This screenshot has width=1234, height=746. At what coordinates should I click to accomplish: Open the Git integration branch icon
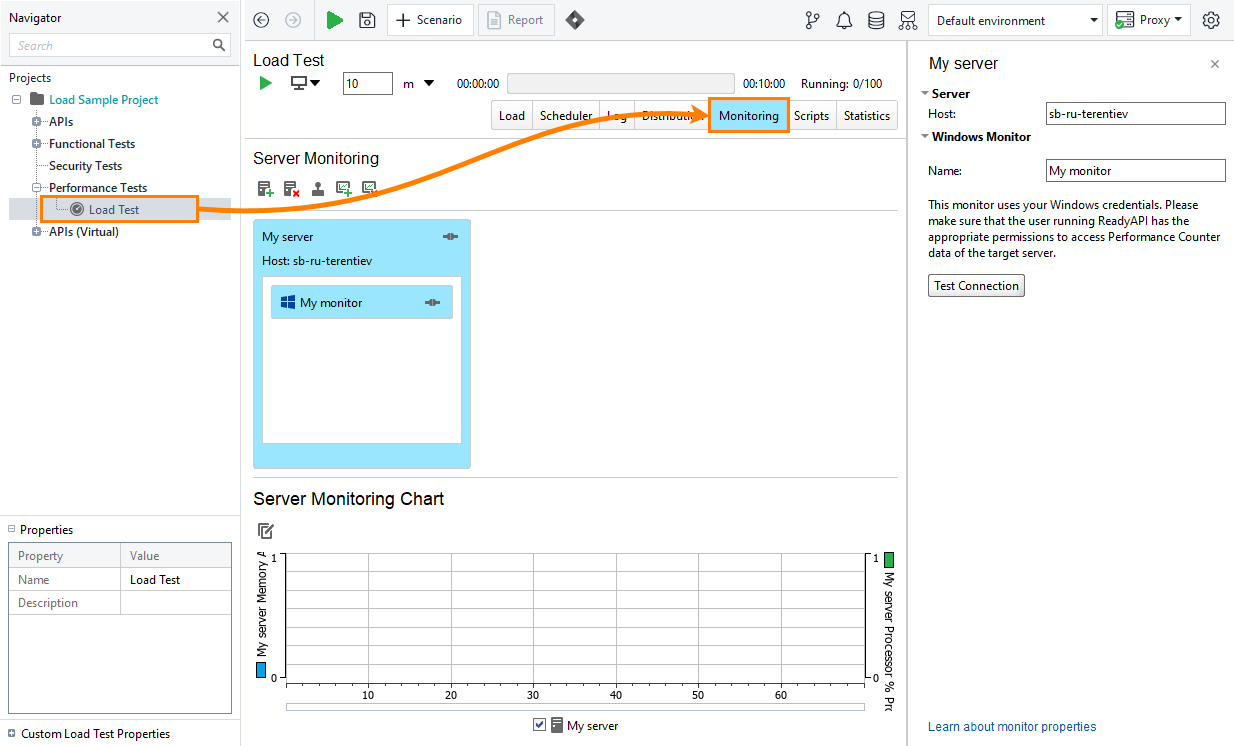pos(812,20)
